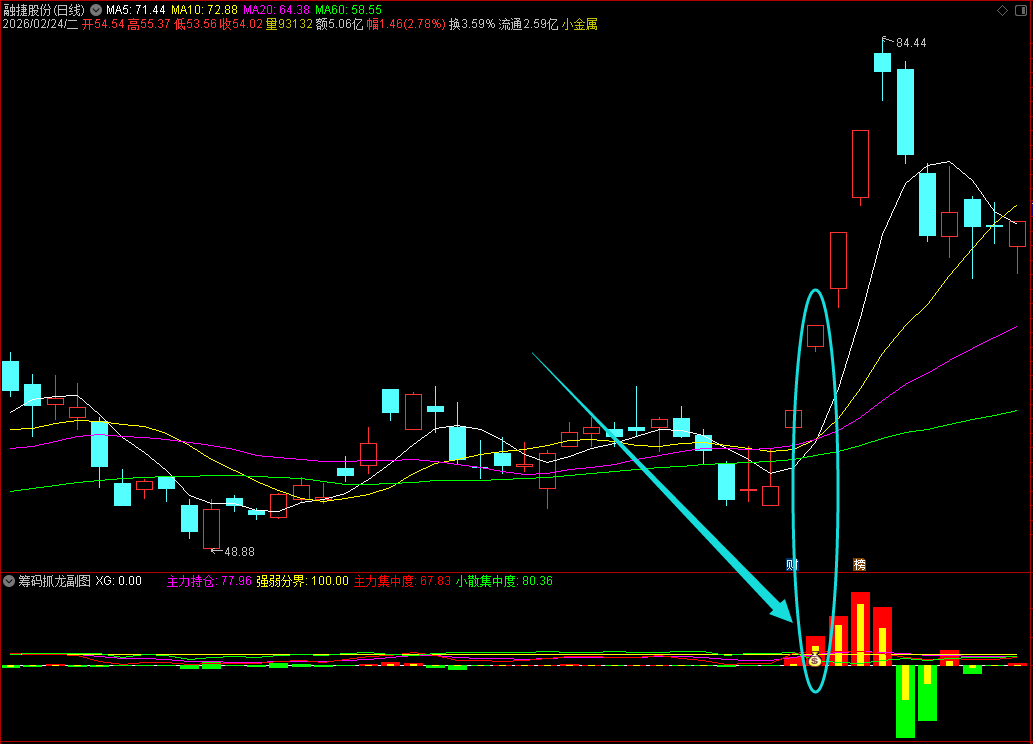Click the diamond icon at top right
Viewport: 1033px width, 744px height.
coord(1002,11)
